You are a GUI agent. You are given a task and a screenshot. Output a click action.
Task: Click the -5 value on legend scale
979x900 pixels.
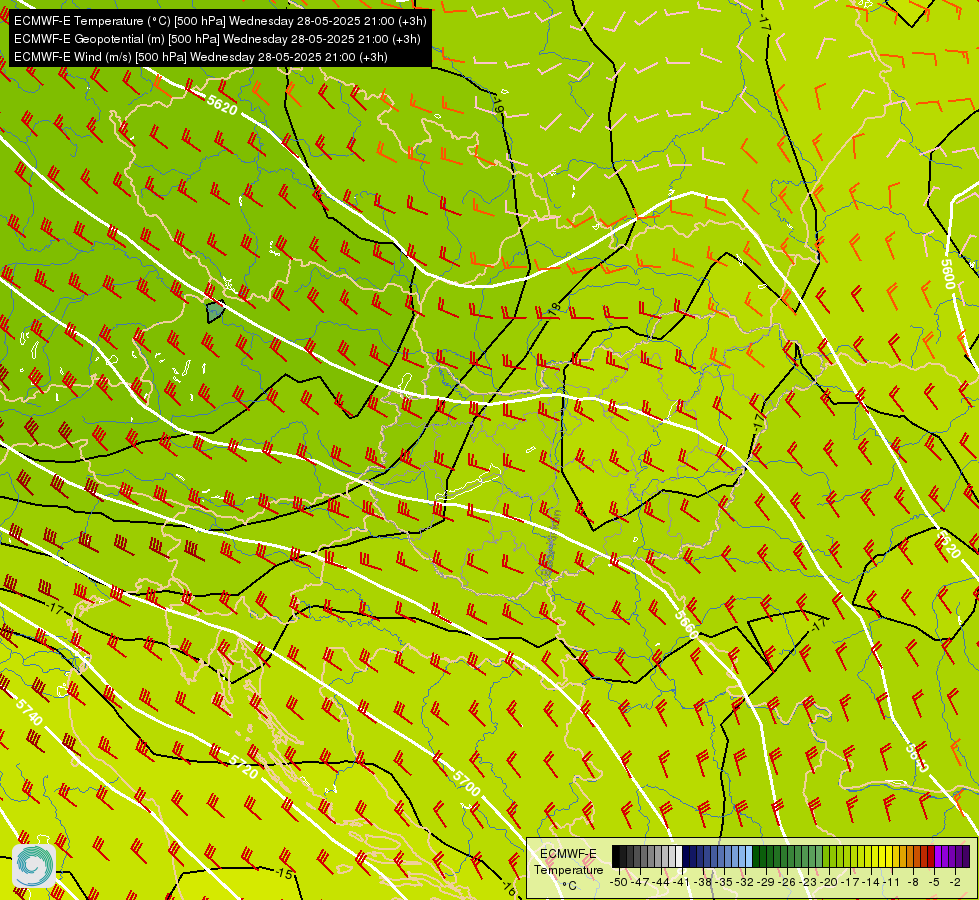(x=934, y=883)
